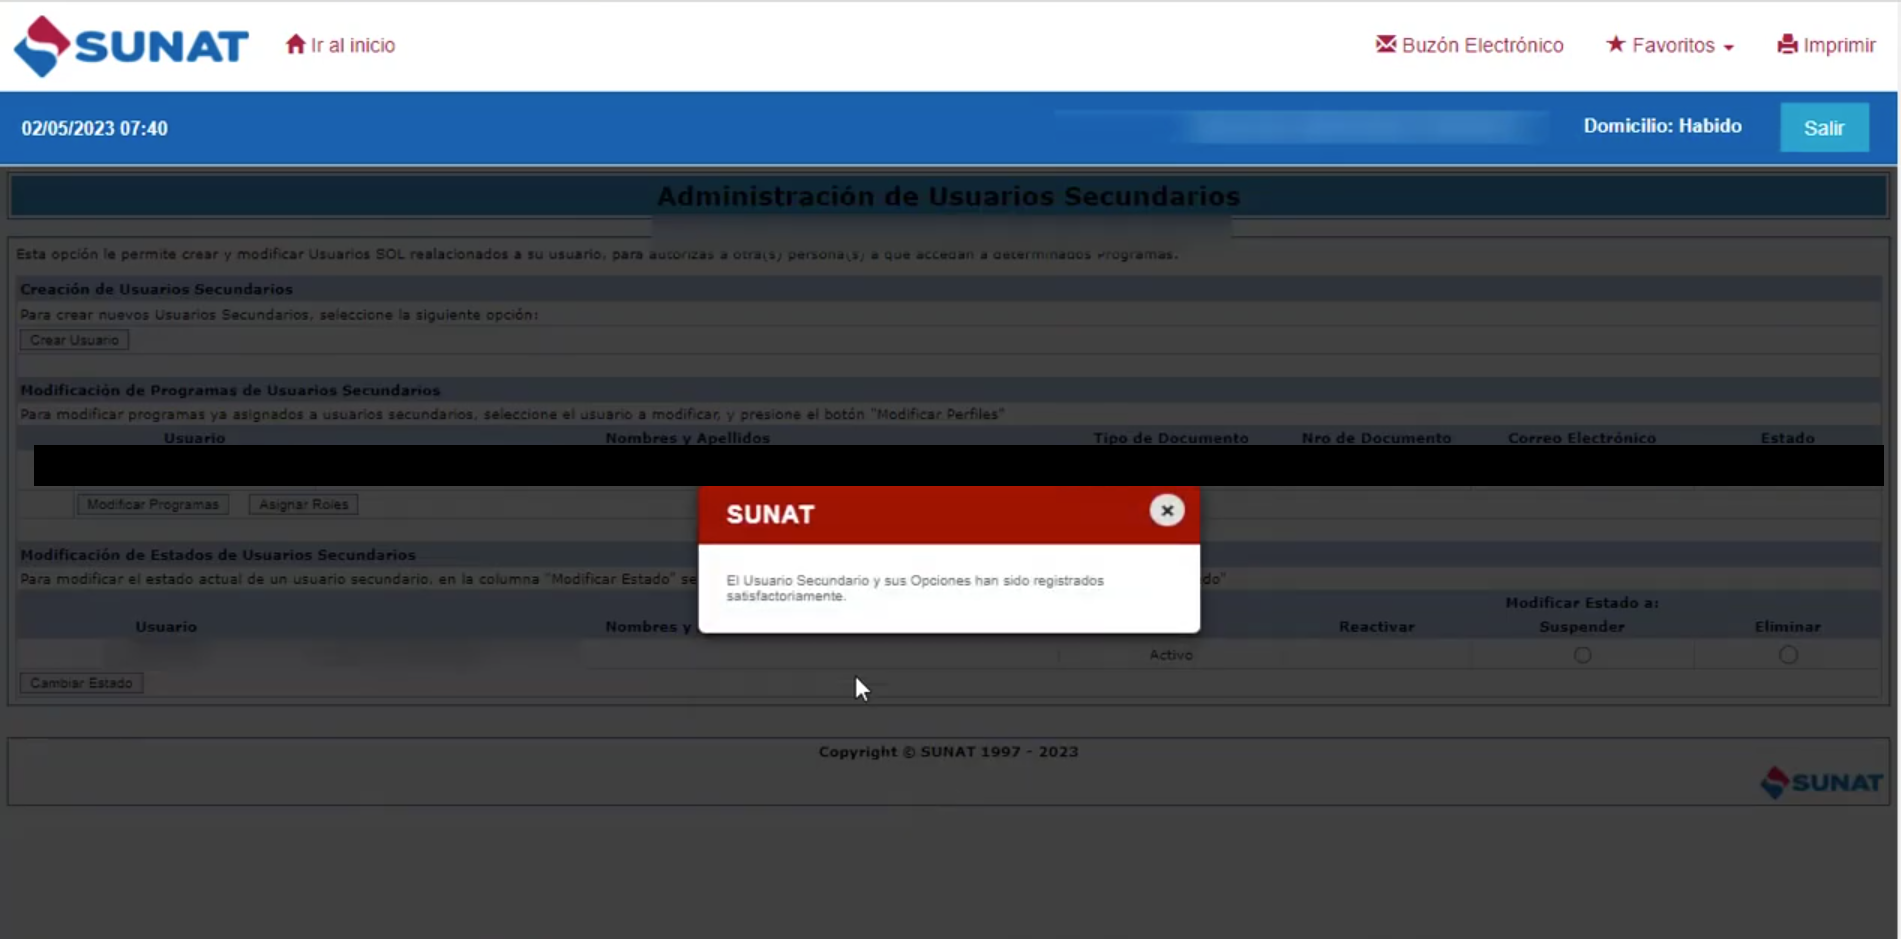This screenshot has height=939, width=1901.
Task: Select the Suspender radio button
Action: click(x=1582, y=655)
